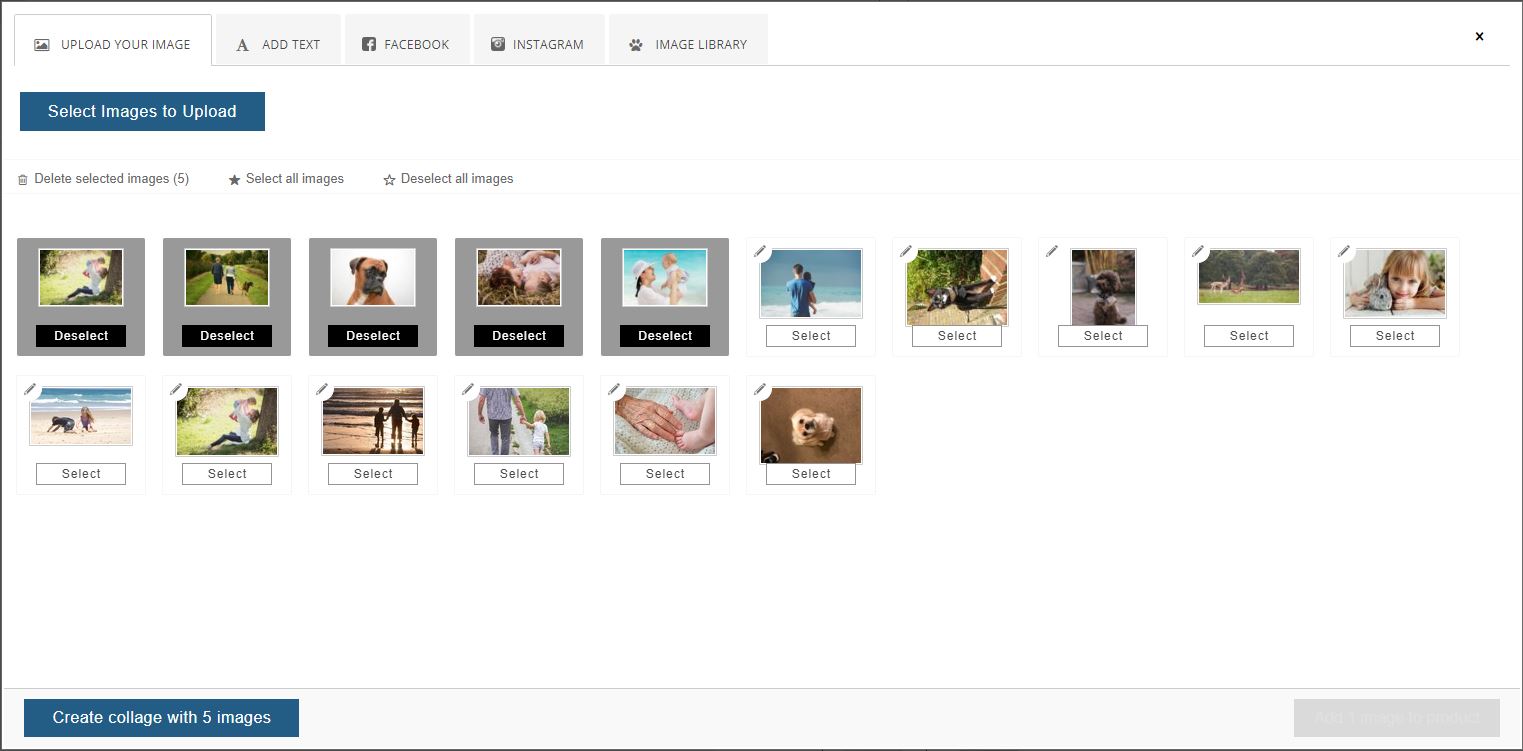Select the black dog in grass image
Image resolution: width=1523 pixels, height=751 pixels.
tap(956, 335)
